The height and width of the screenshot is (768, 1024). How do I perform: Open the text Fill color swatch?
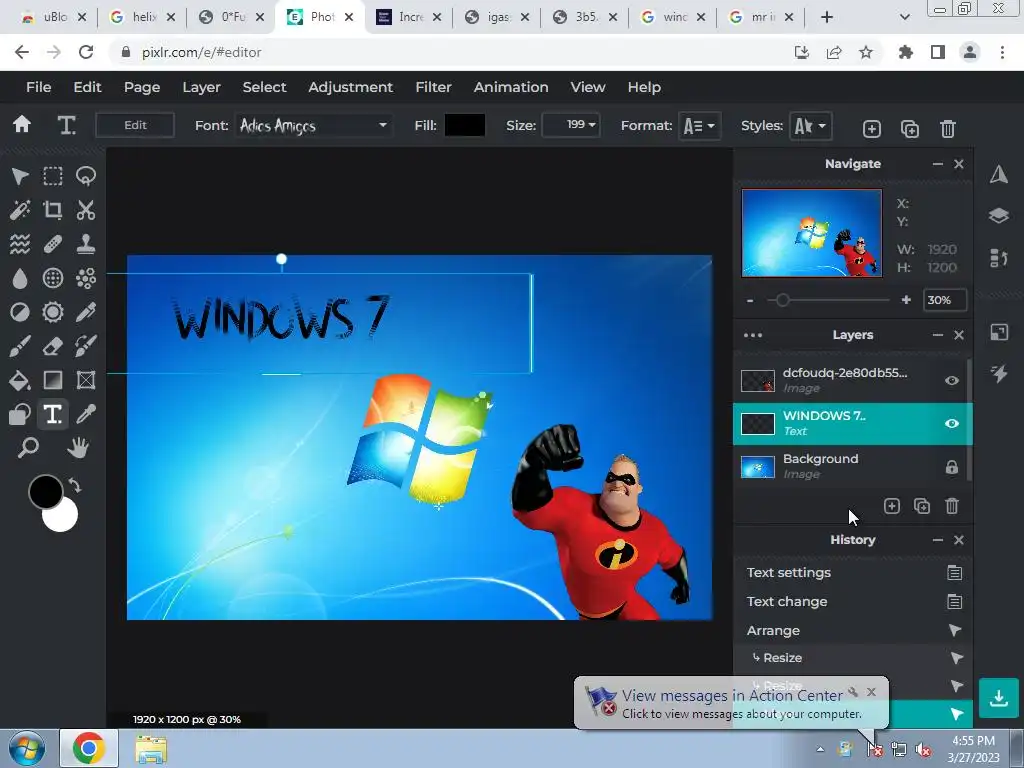464,125
